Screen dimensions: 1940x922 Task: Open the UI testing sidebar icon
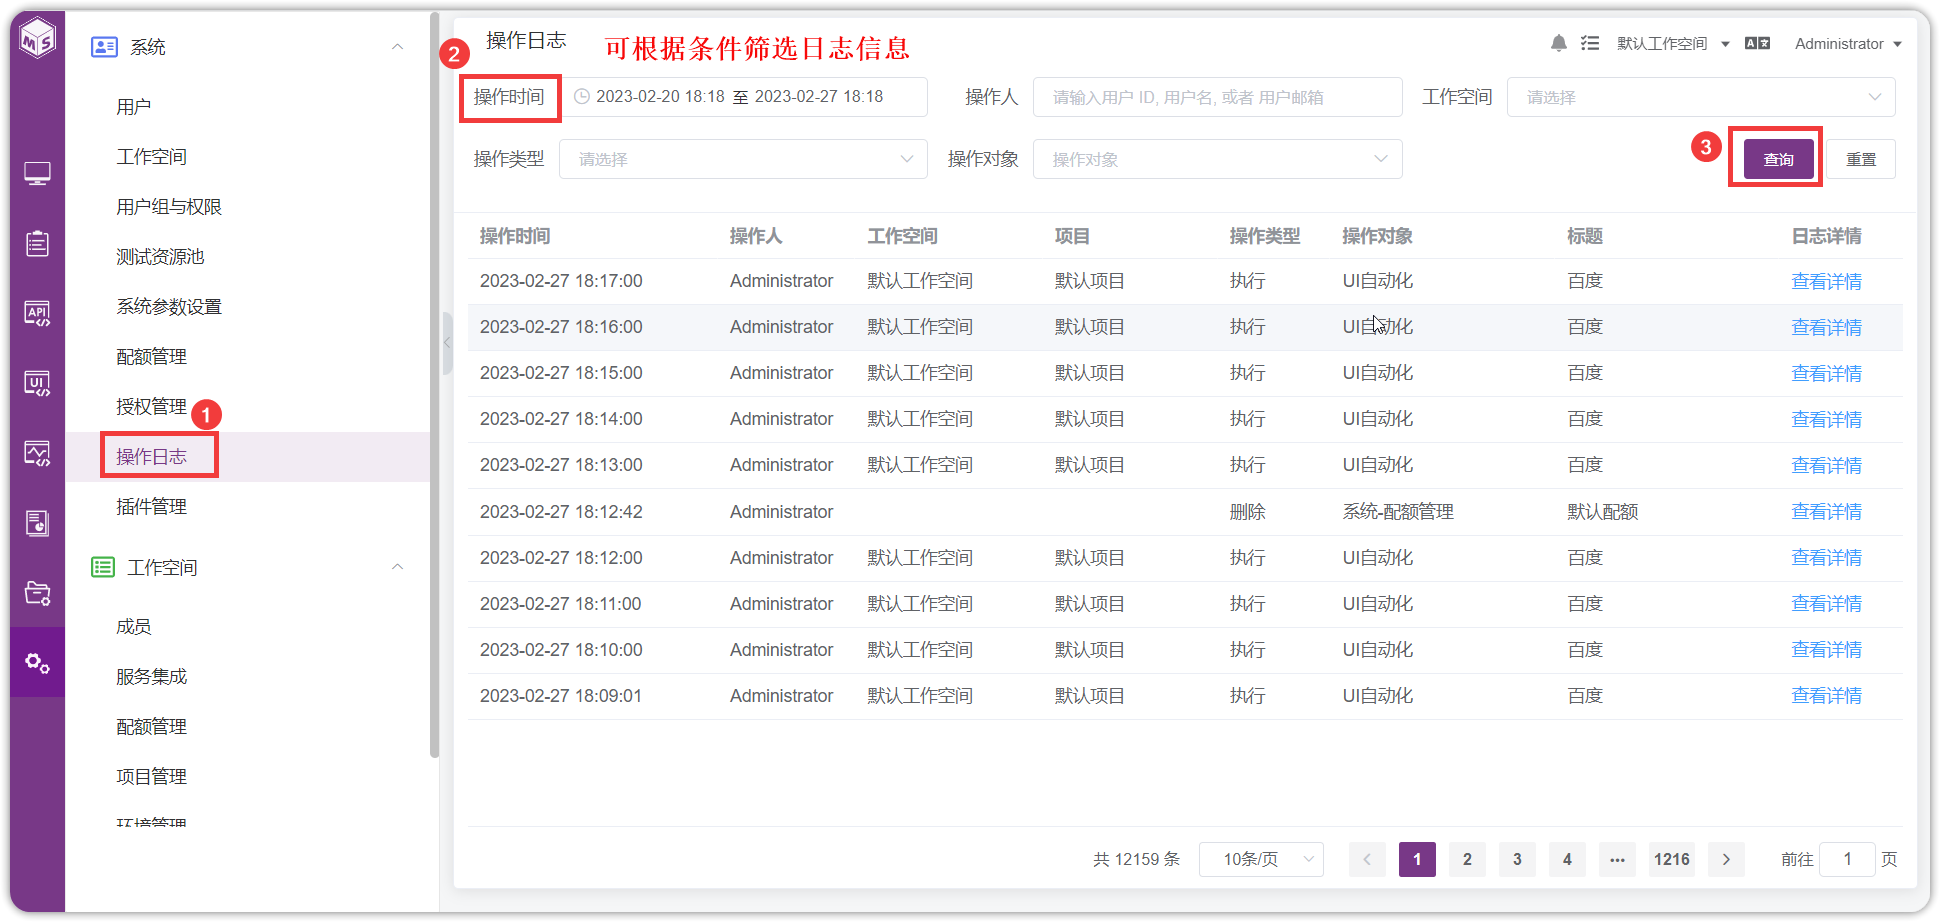tap(38, 383)
